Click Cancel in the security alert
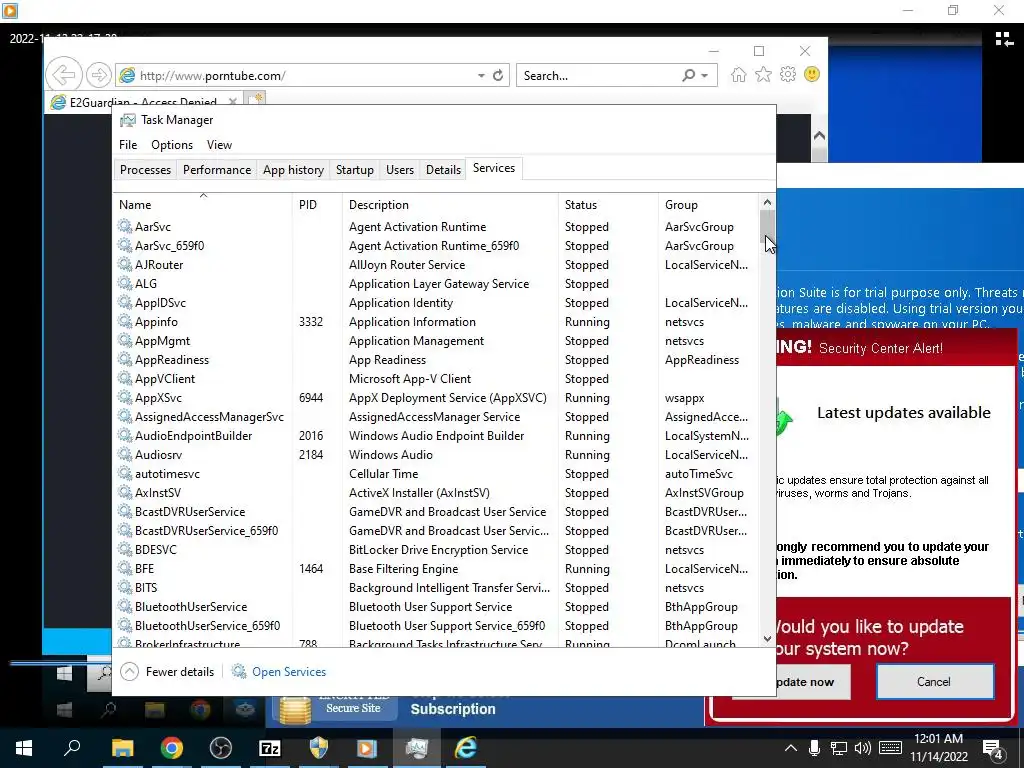Image resolution: width=1024 pixels, height=768 pixels. 934,682
